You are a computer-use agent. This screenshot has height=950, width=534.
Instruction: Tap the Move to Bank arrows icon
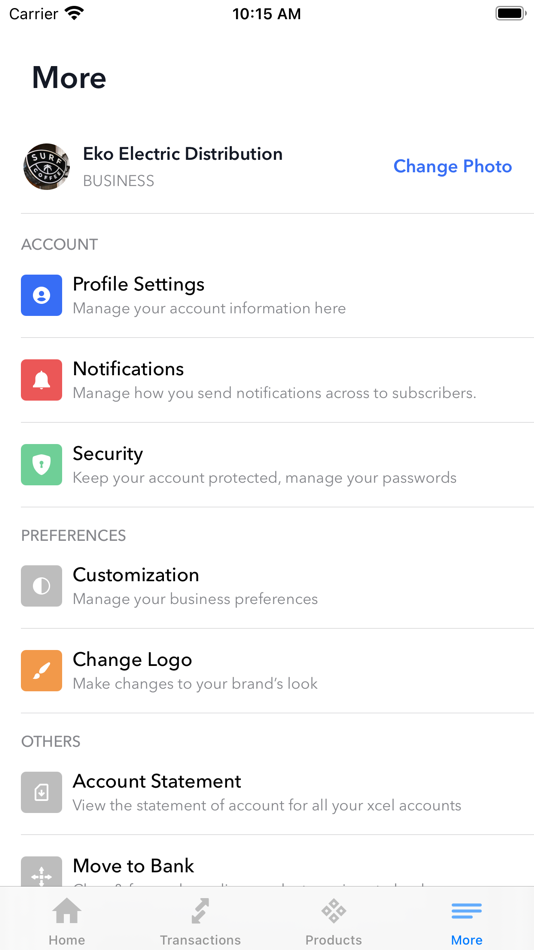[x=41, y=872]
